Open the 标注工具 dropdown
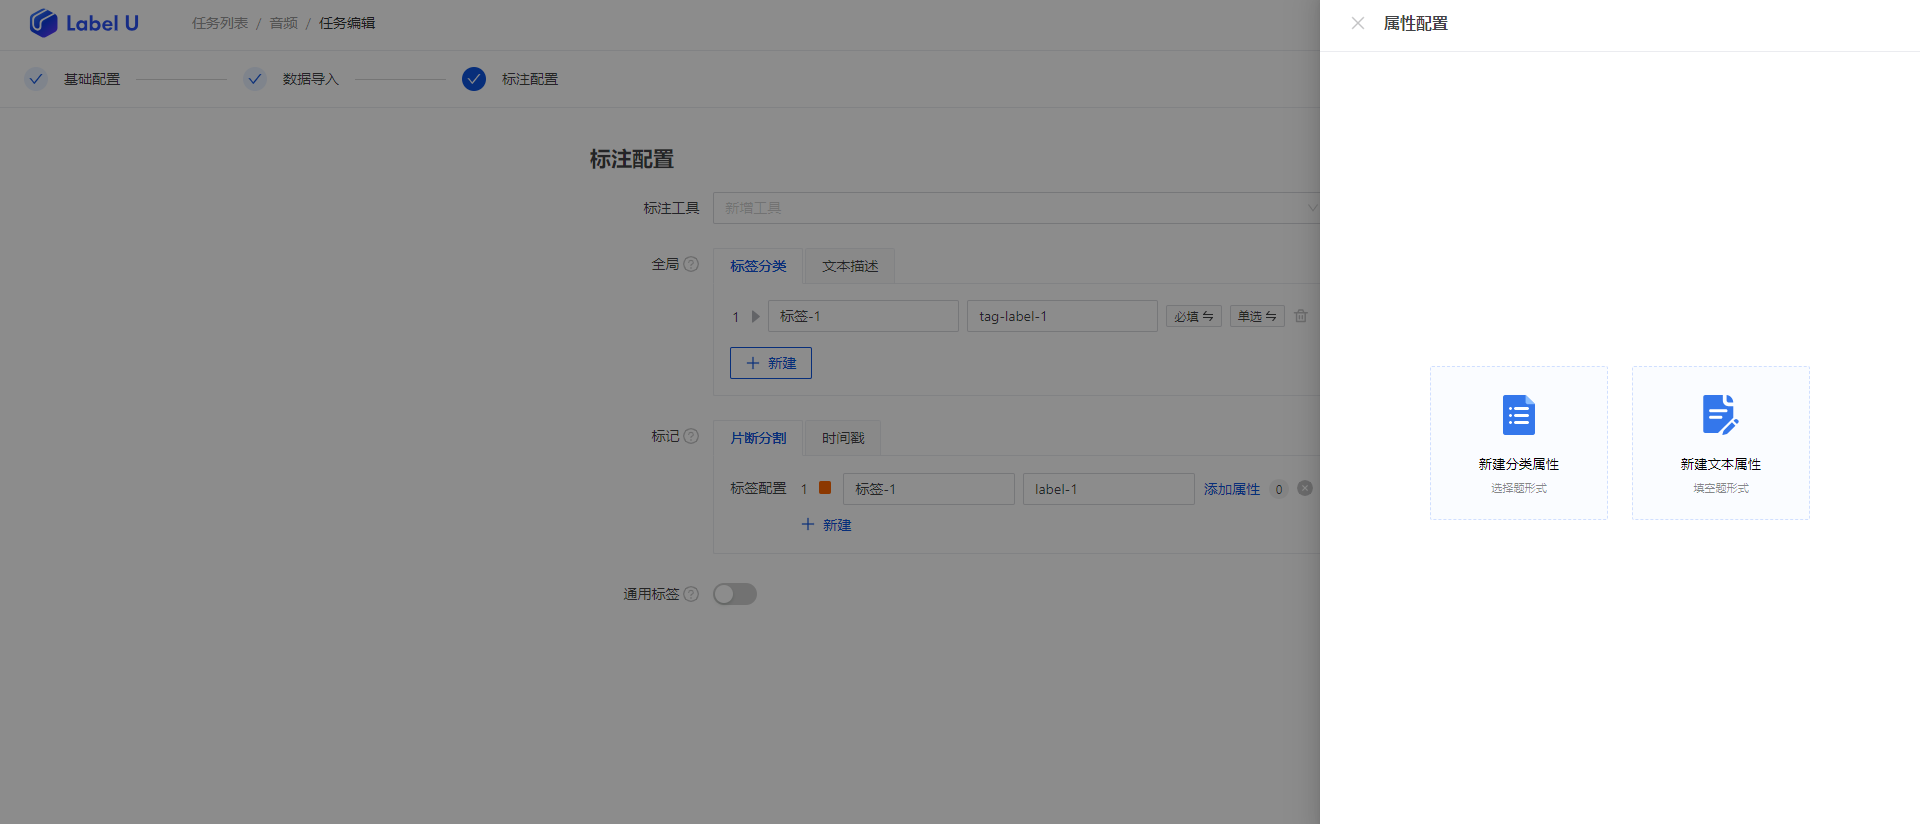This screenshot has width=1920, height=824. (x=1016, y=208)
